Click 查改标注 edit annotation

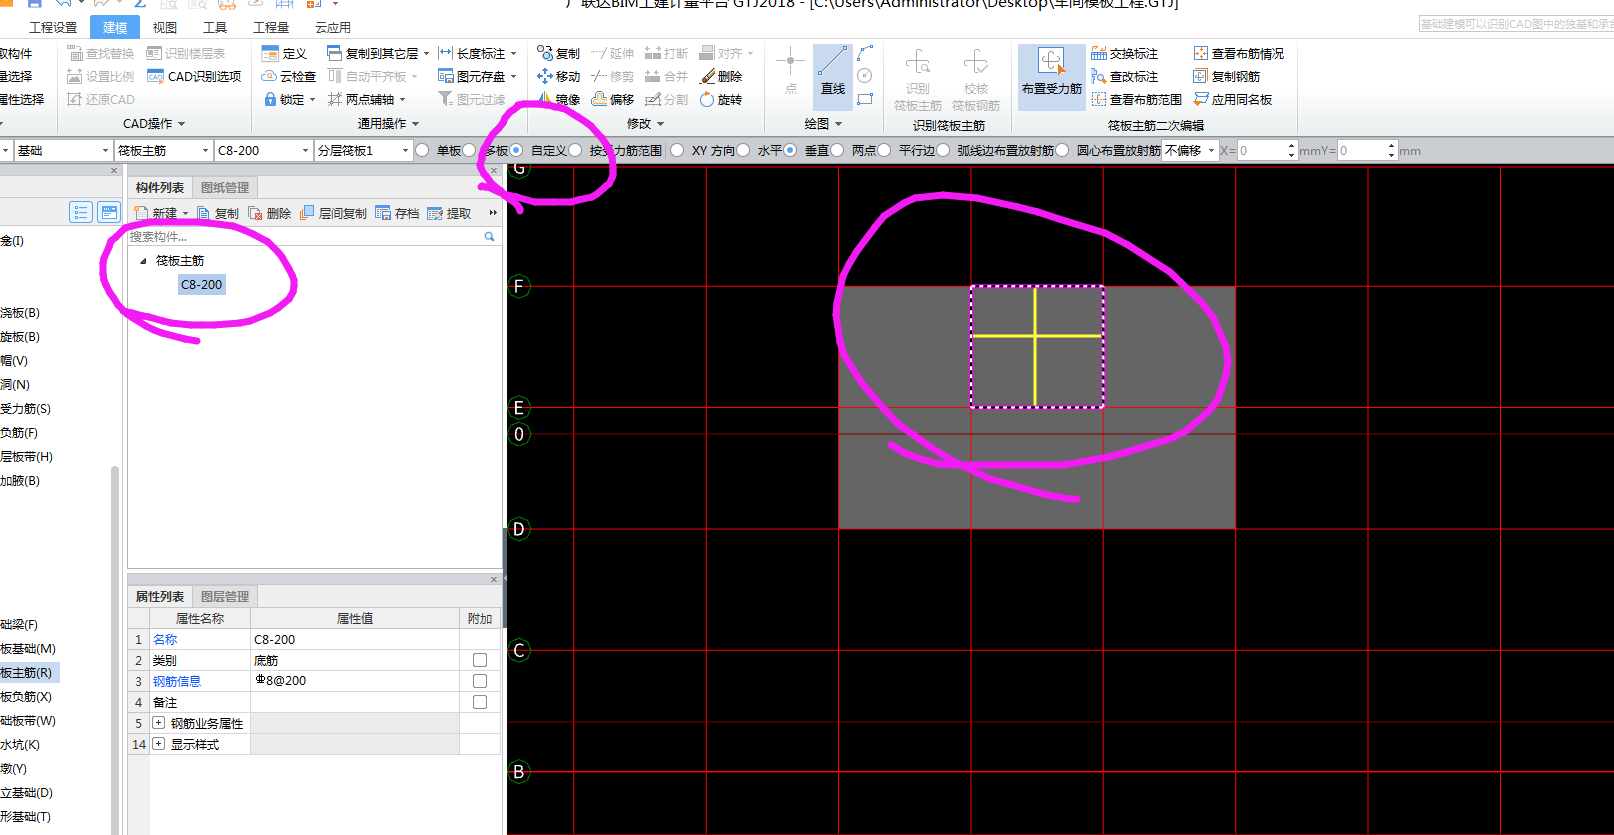pyautogui.click(x=1124, y=76)
